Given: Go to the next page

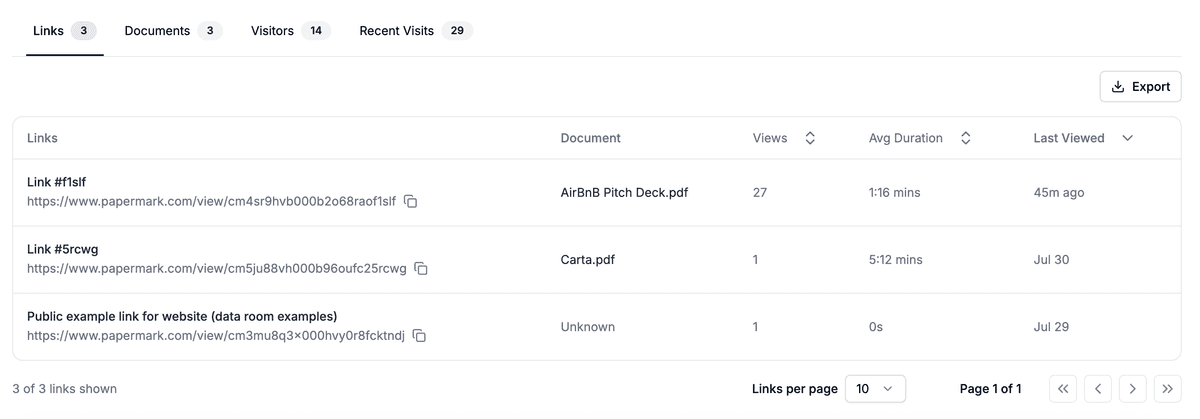Looking at the screenshot, I should pyautogui.click(x=1132, y=389).
